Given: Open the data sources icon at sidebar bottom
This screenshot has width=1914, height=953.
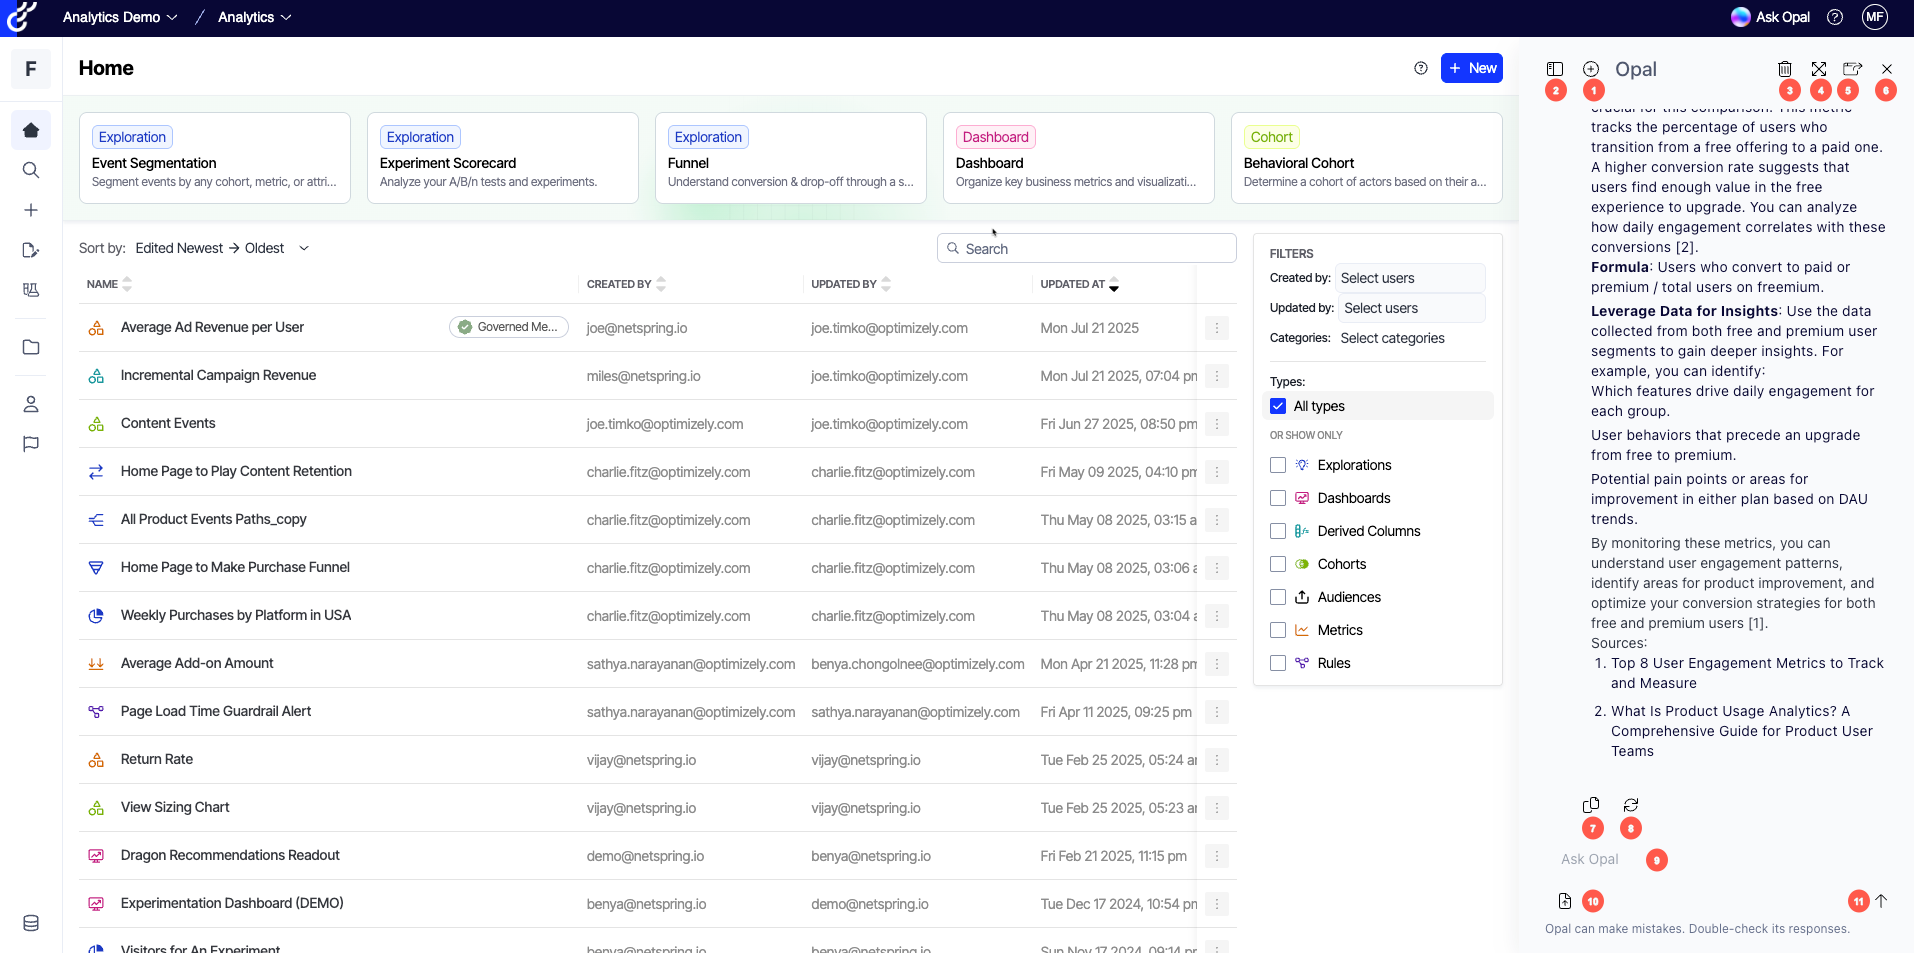Looking at the screenshot, I should coord(31,923).
